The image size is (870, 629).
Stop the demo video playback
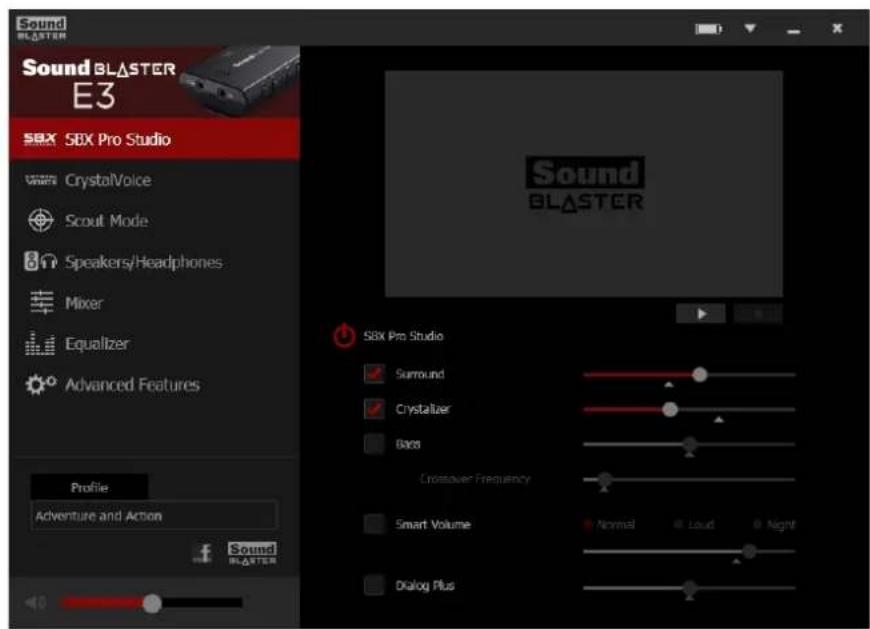pos(758,313)
